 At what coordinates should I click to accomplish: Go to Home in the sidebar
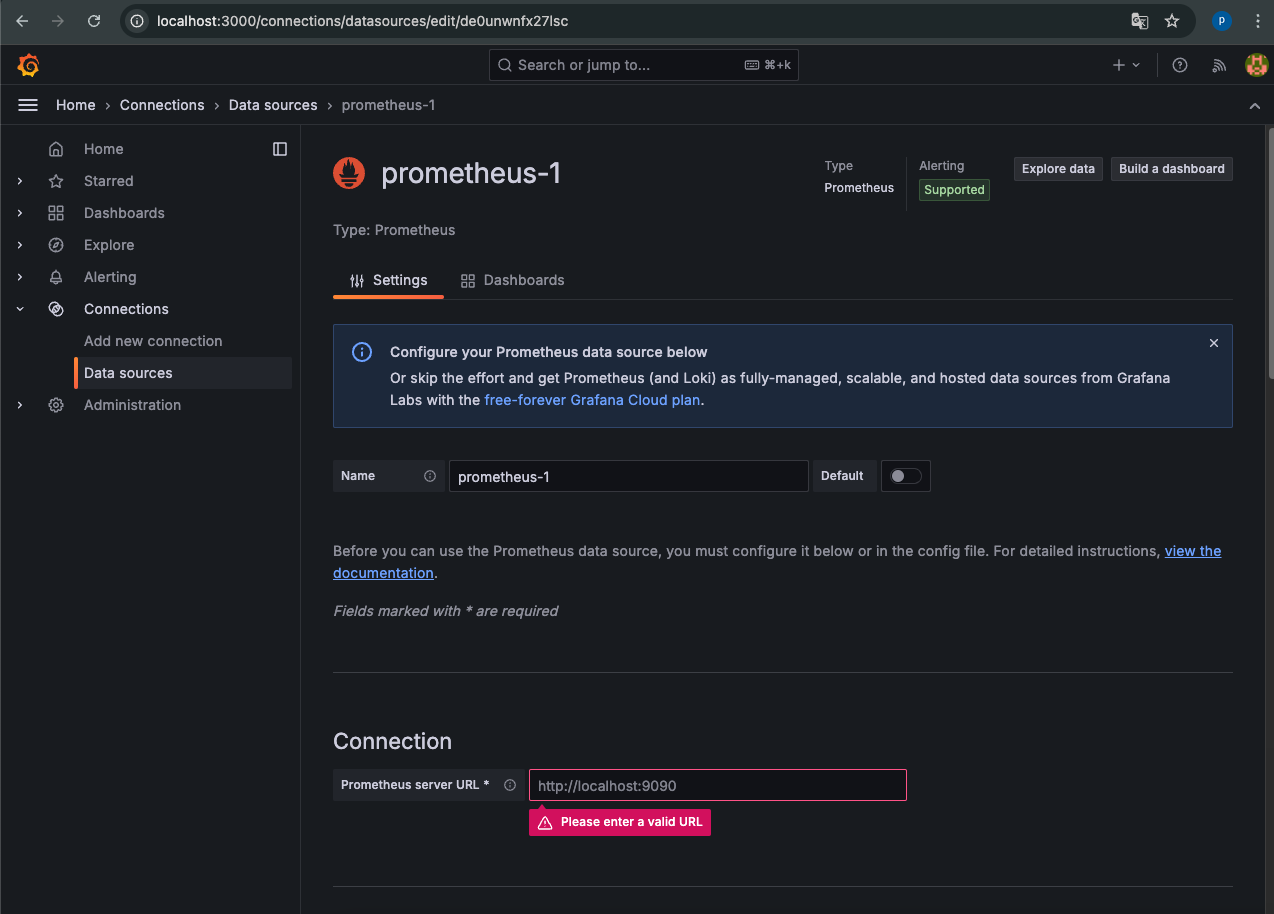click(x=104, y=149)
